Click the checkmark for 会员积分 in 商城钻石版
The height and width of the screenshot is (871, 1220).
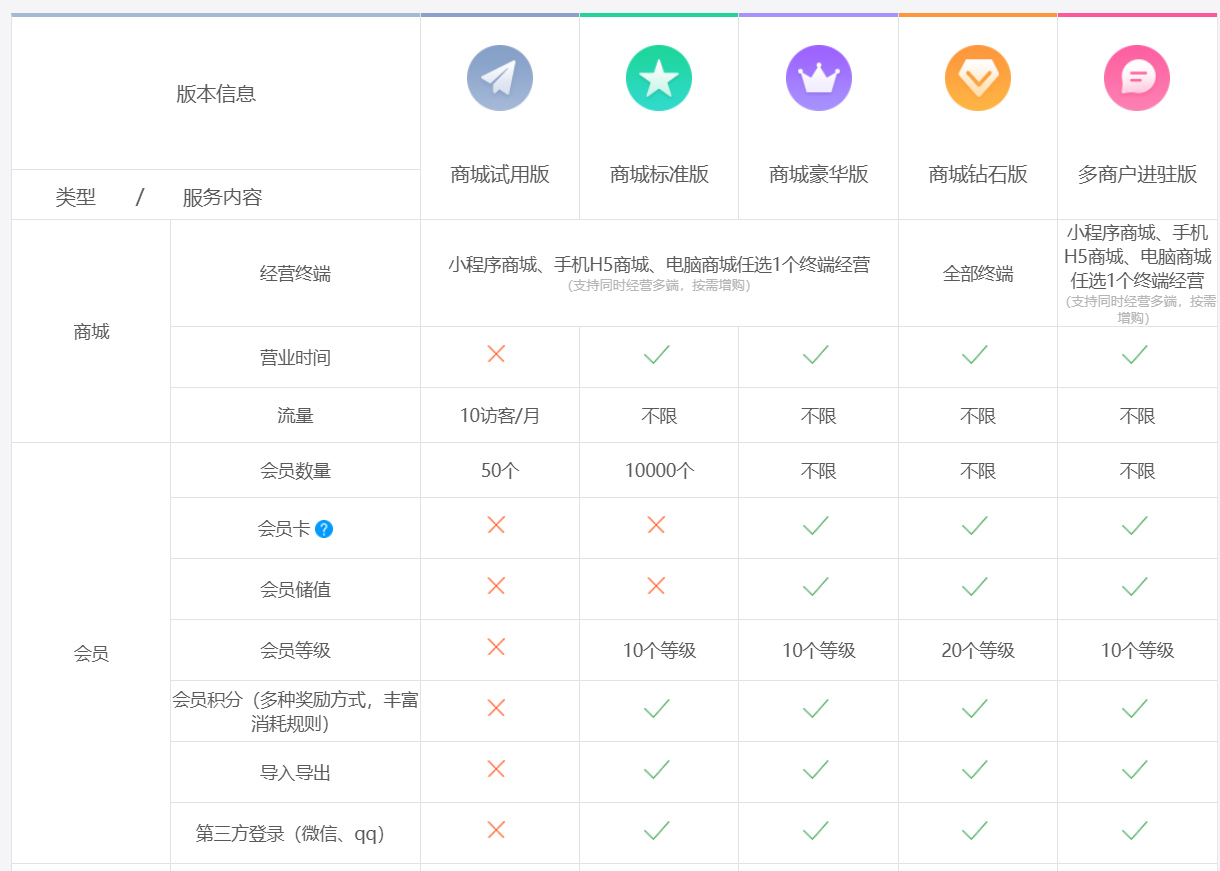975,708
